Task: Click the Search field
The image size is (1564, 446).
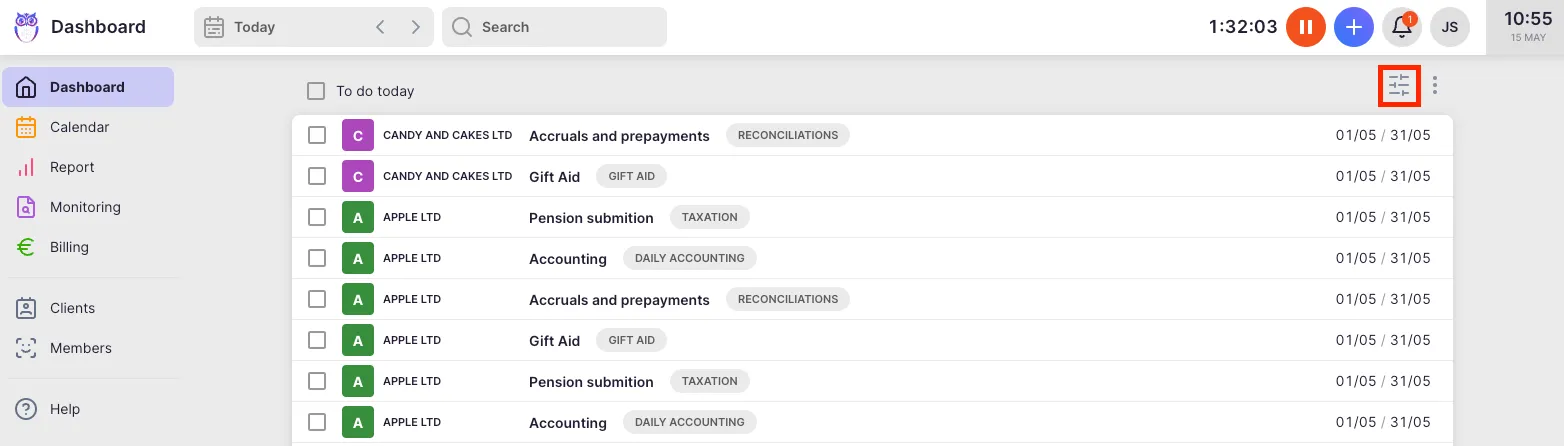Action: point(555,27)
